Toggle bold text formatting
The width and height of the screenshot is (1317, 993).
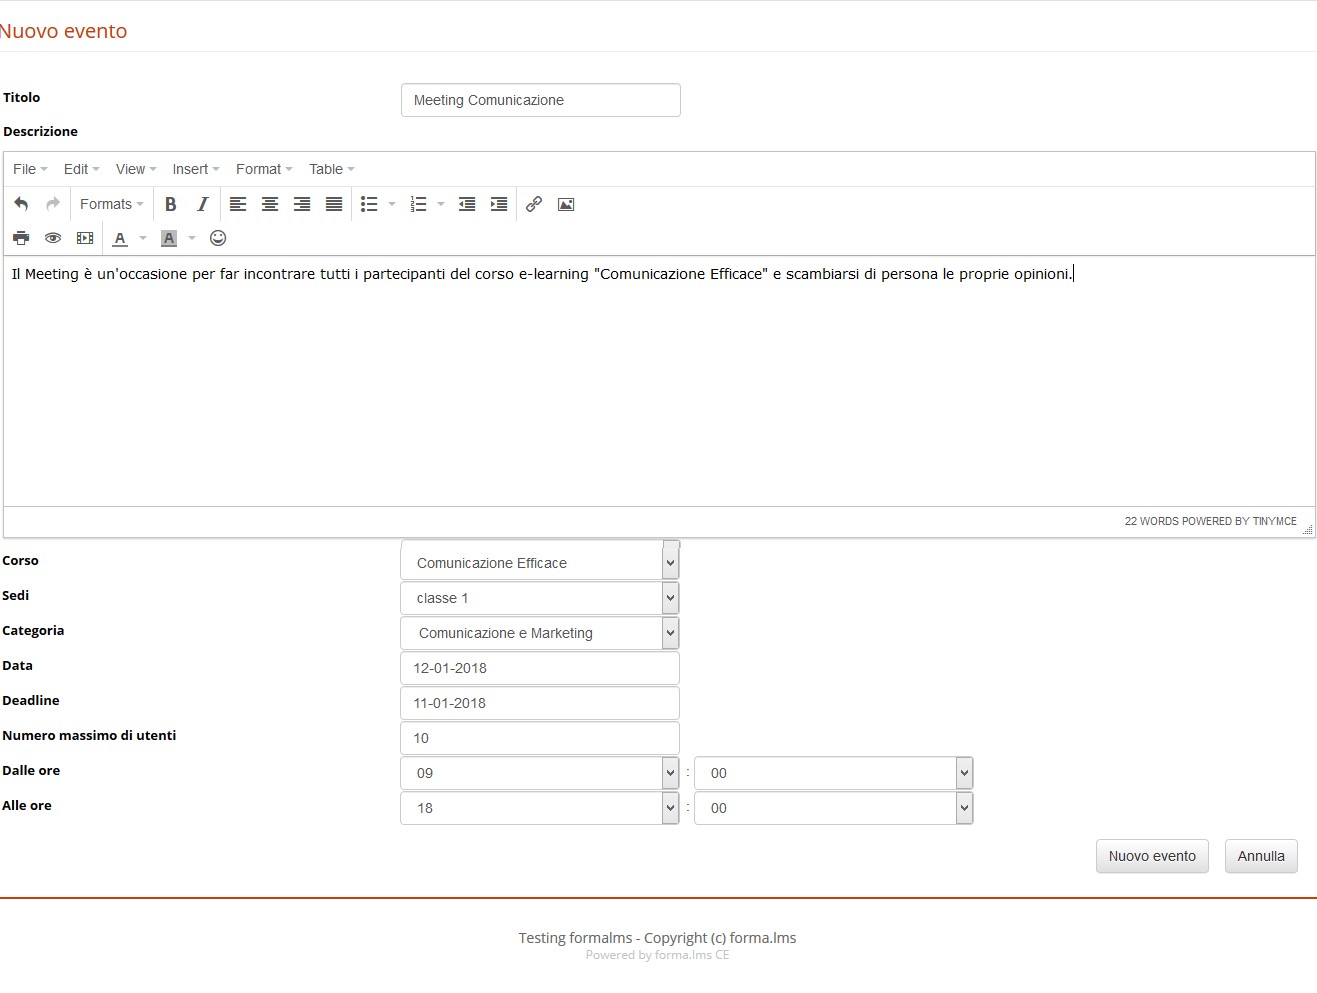[171, 204]
